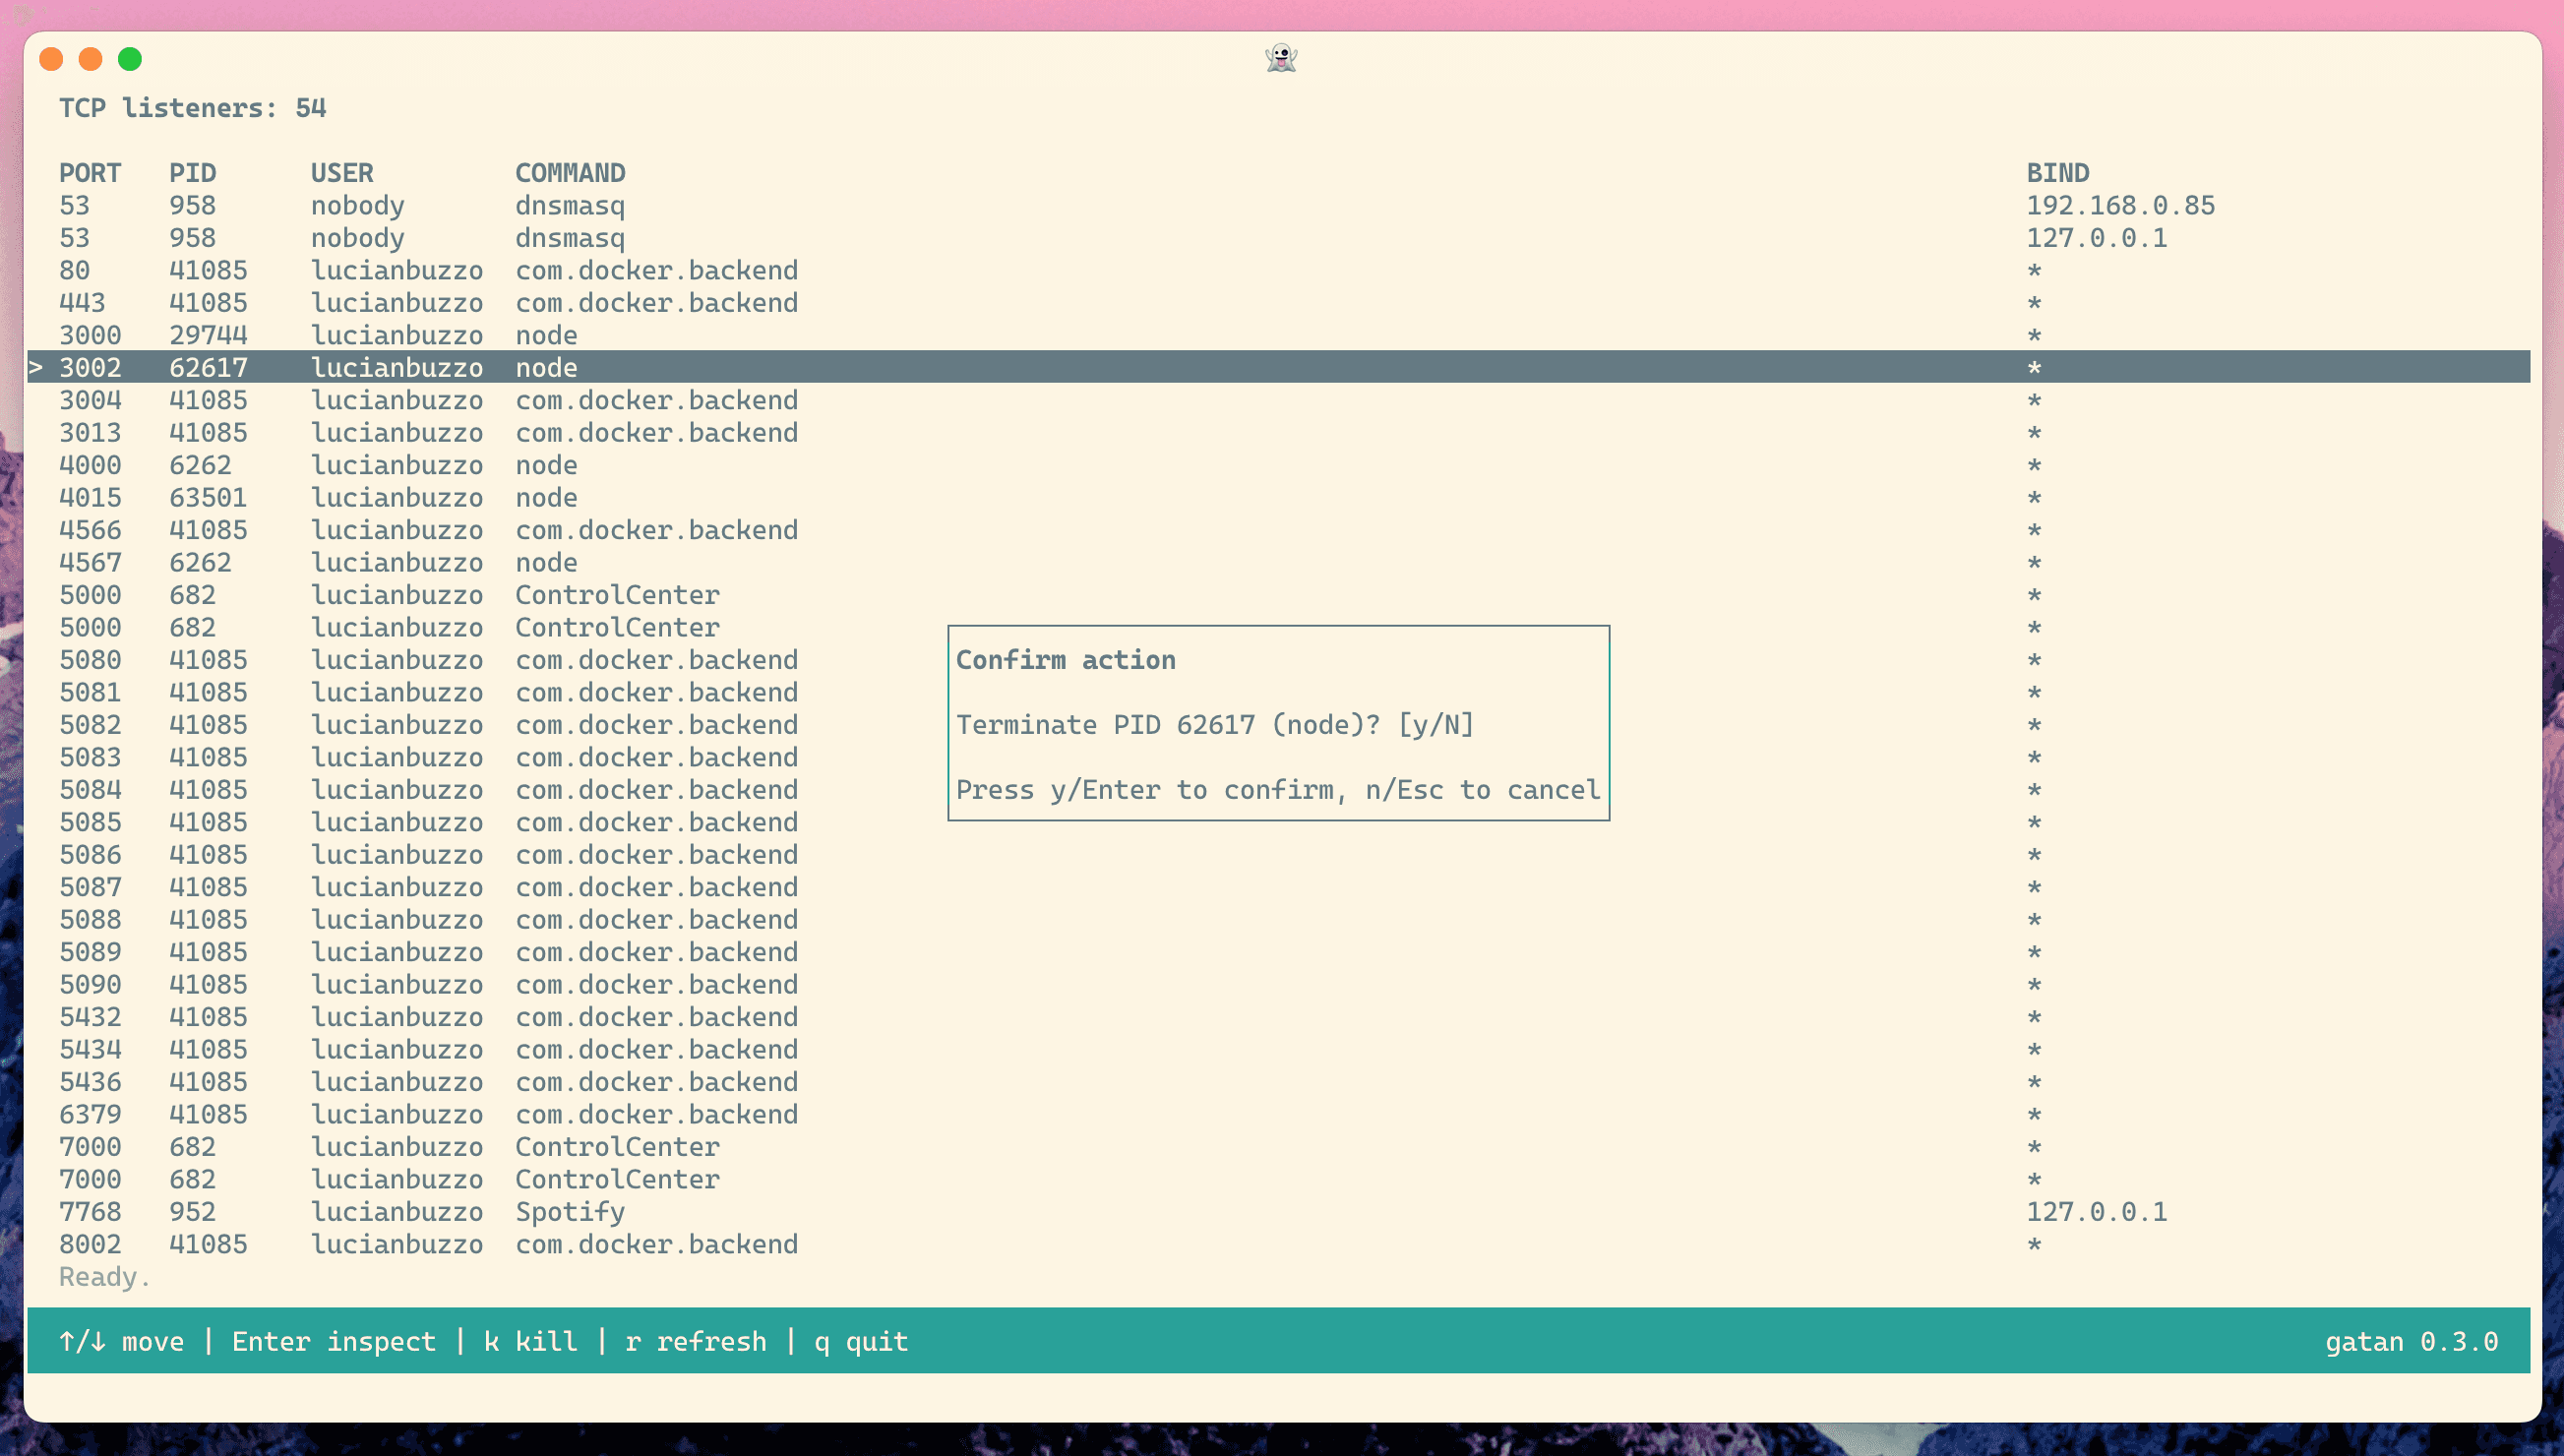The image size is (2564, 1456).
Task: Click the BIND column header
Action: click(x=2057, y=173)
